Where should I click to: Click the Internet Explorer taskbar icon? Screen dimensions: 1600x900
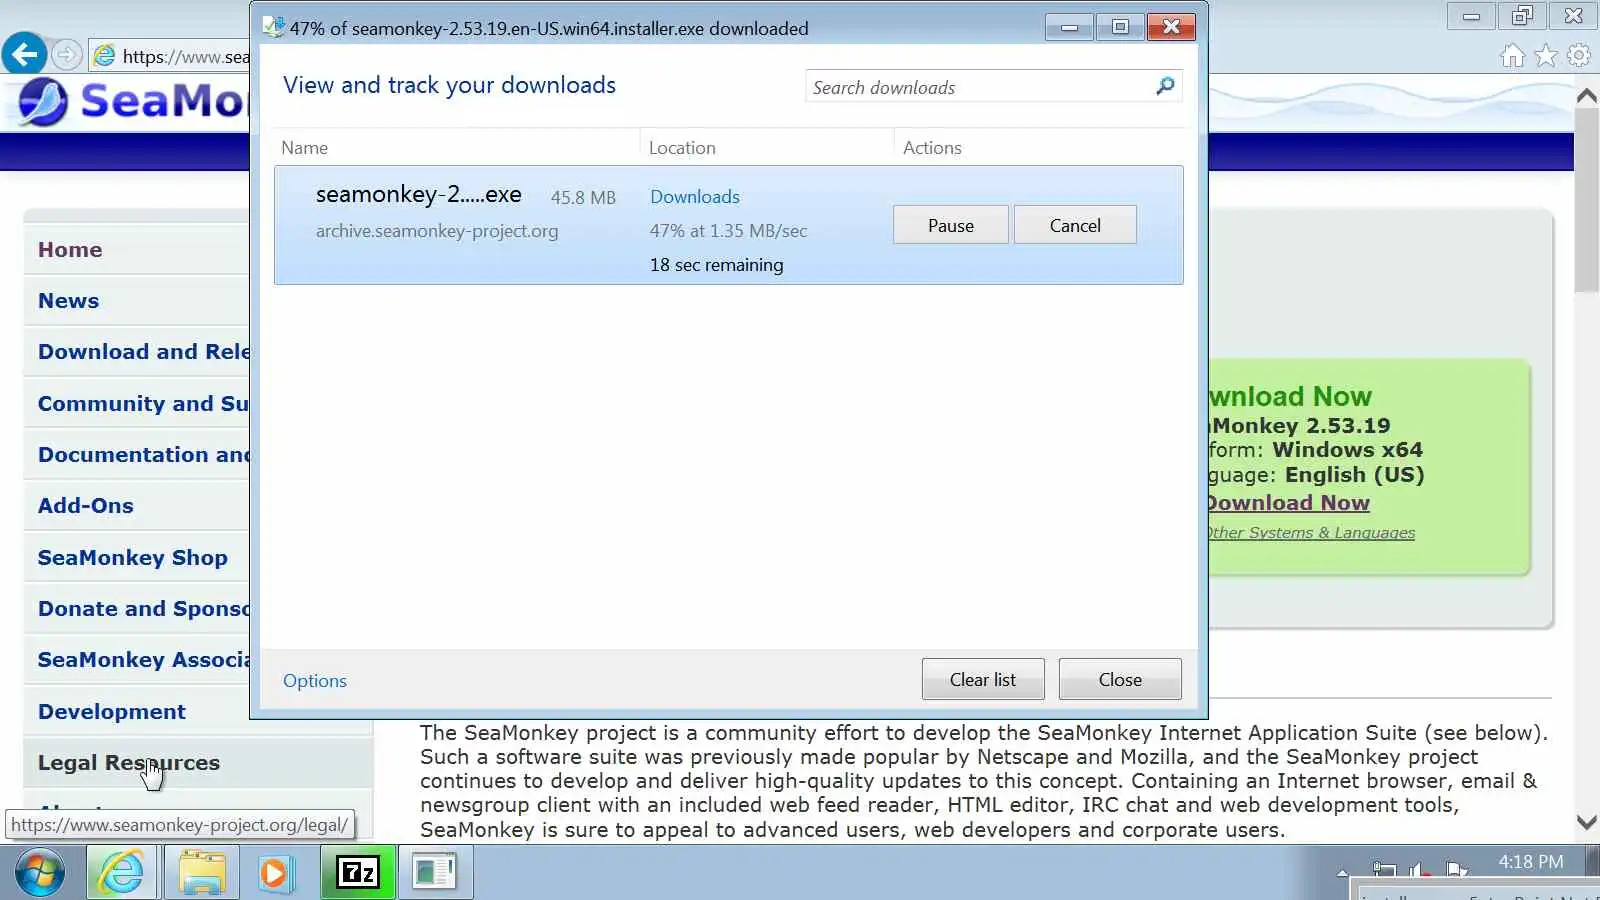click(x=121, y=873)
